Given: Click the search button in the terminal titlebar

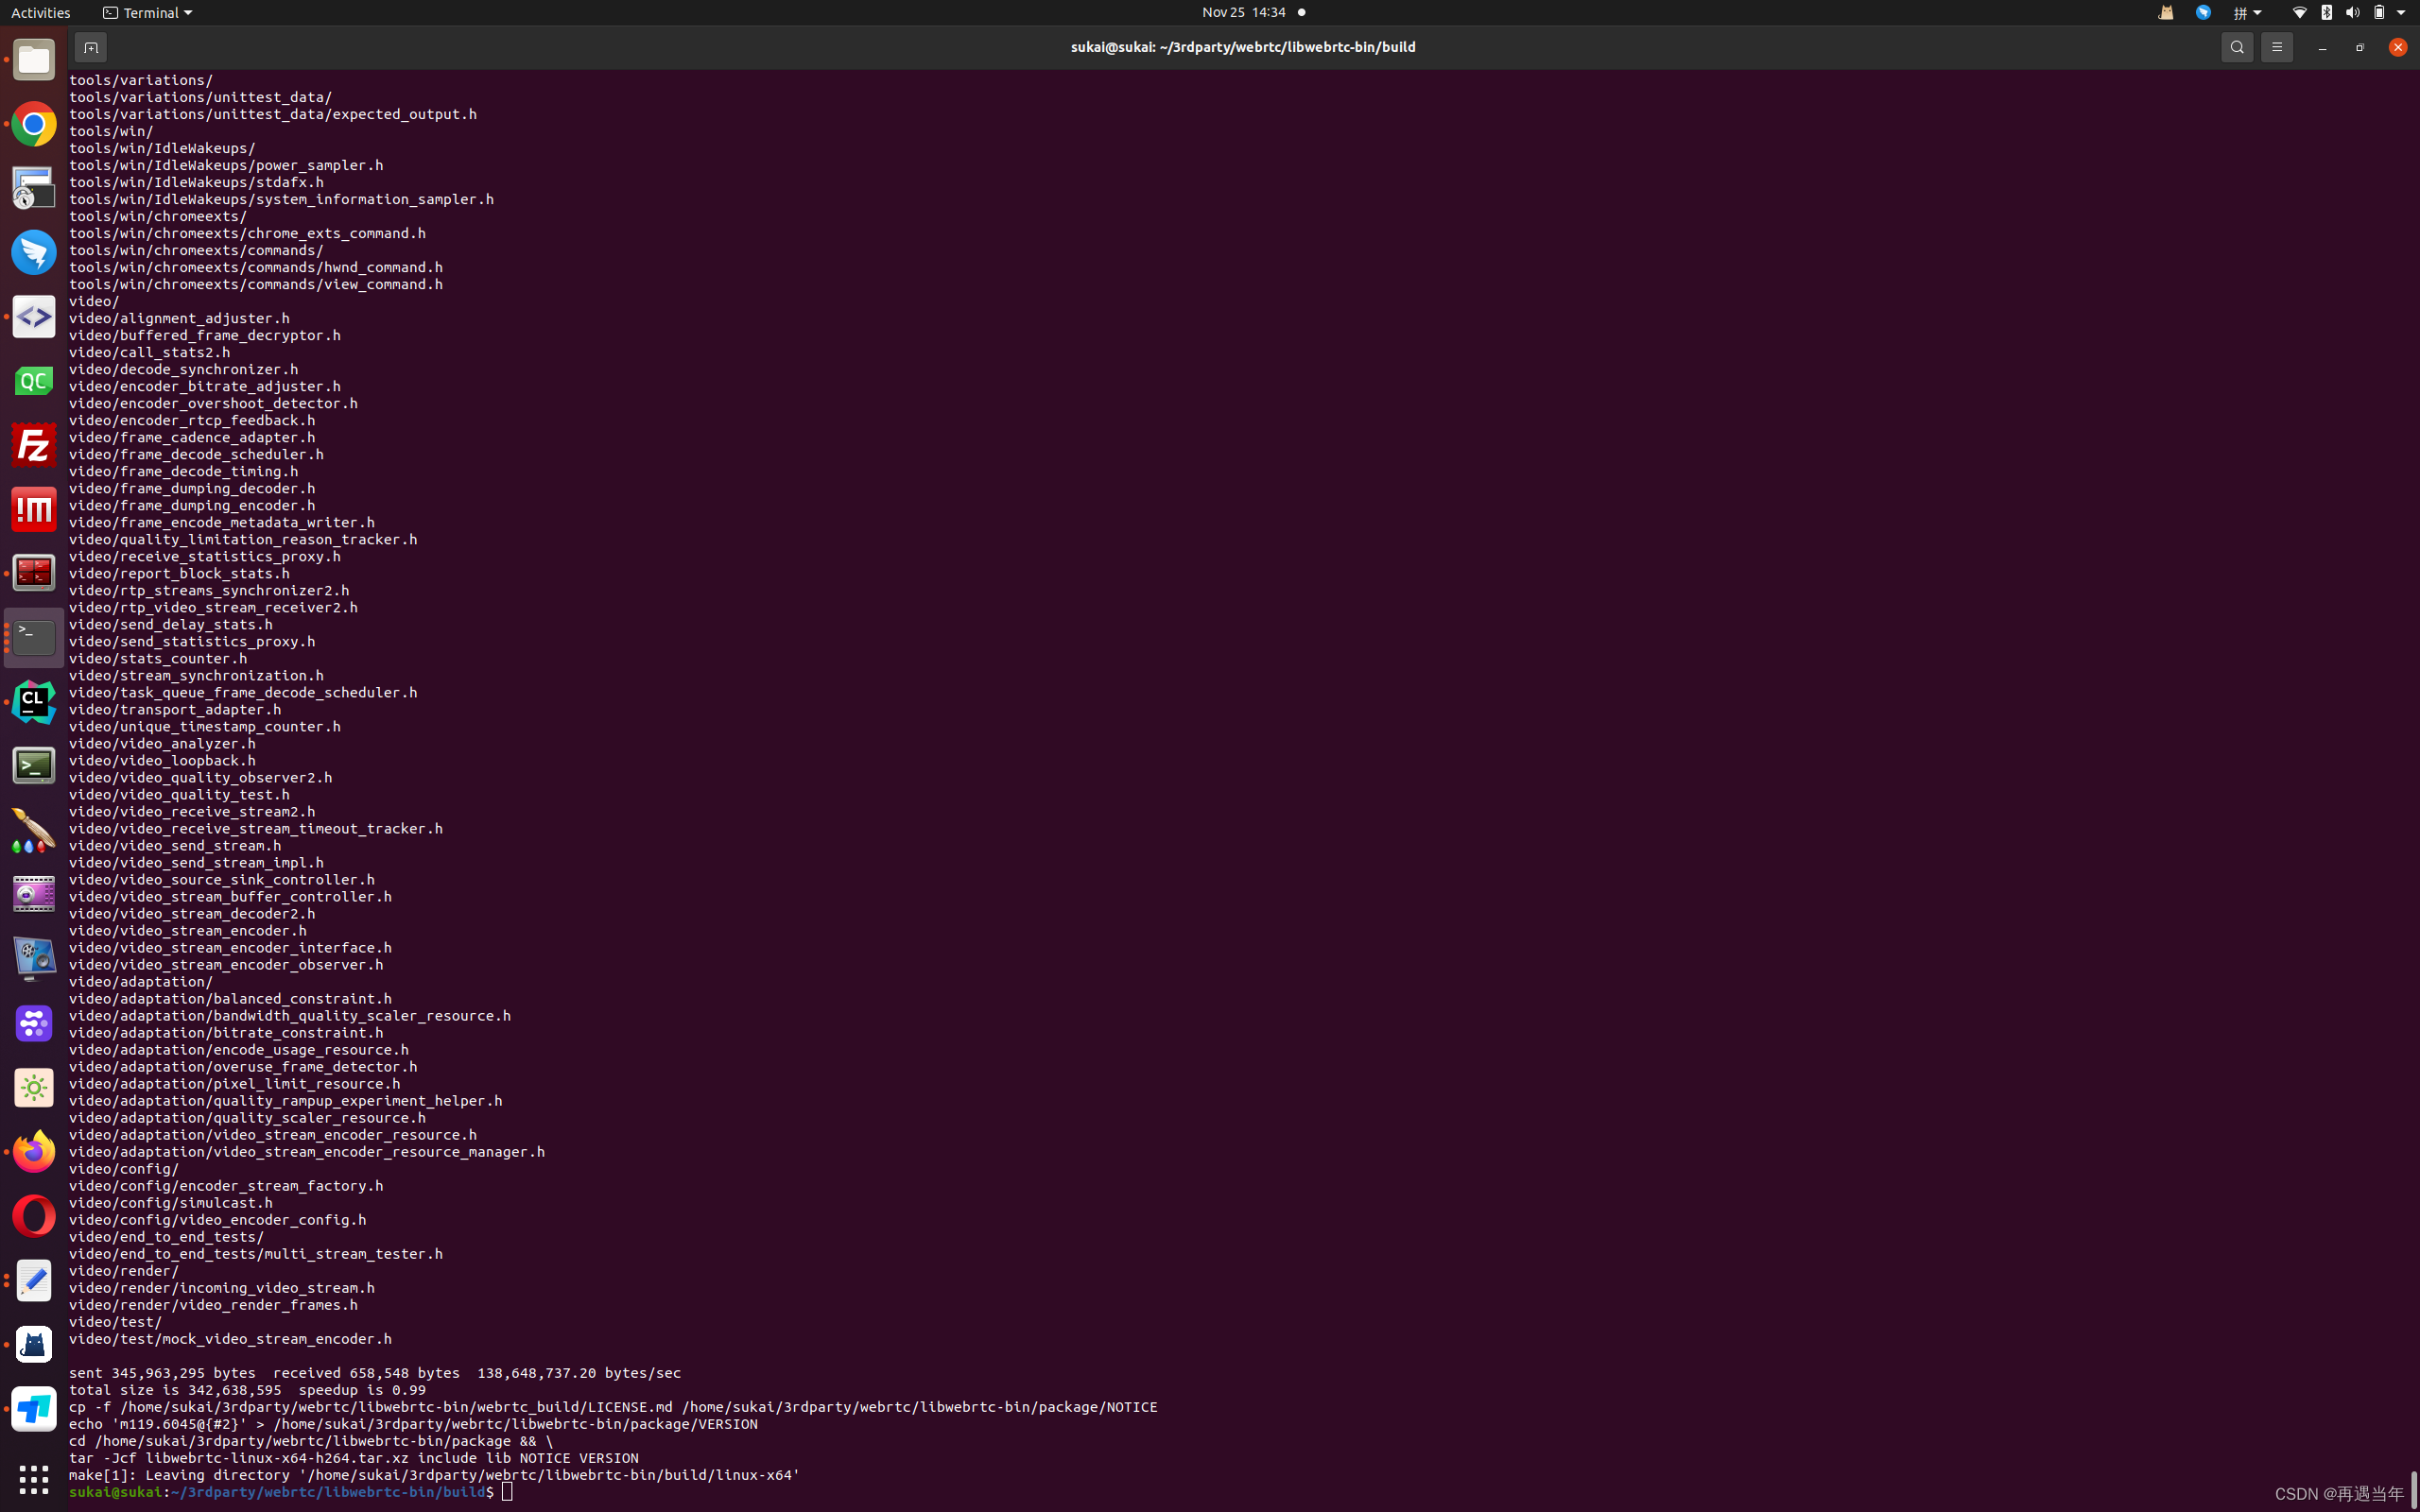Looking at the screenshot, I should pyautogui.click(x=2236, y=46).
